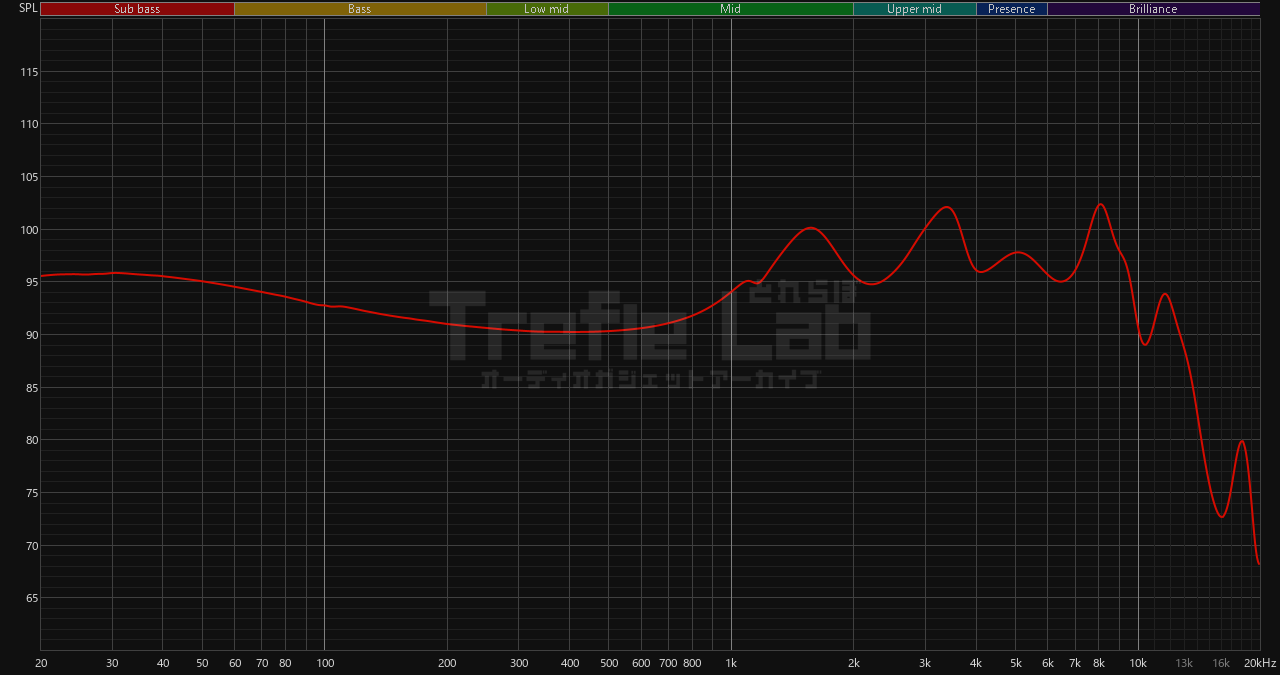Click the 90 dB value on SPL axis

(x=30, y=335)
